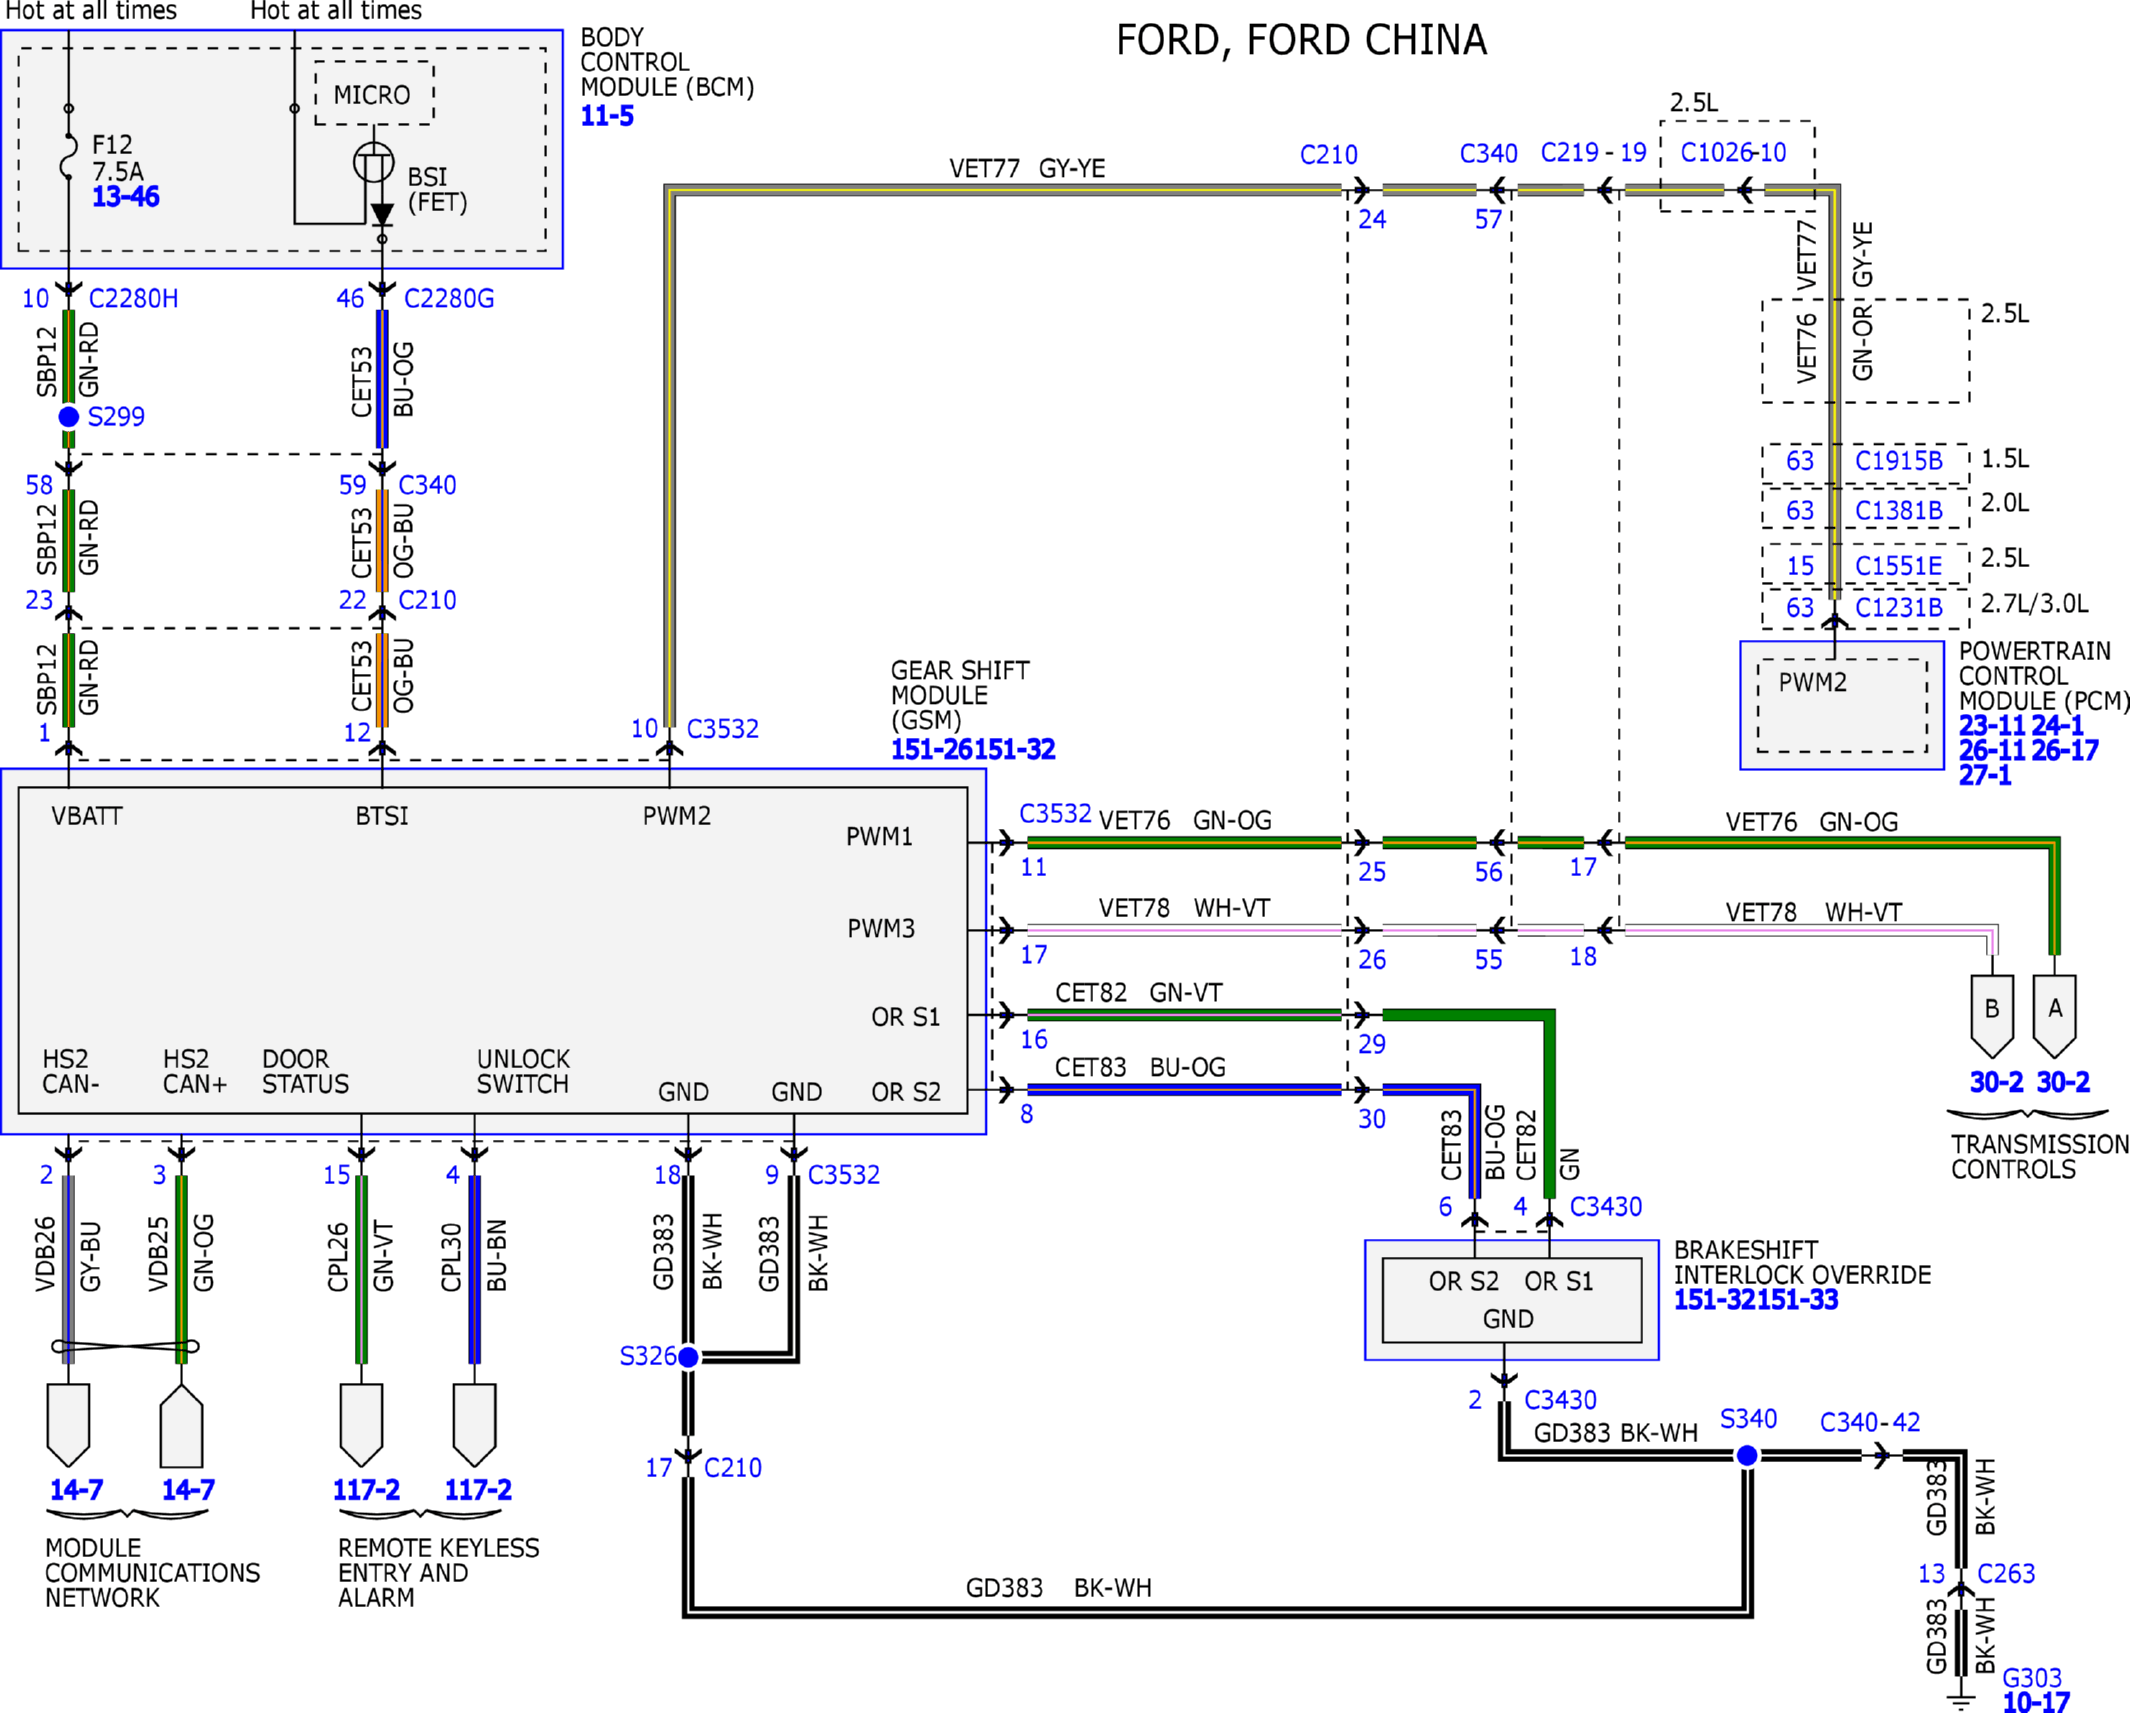Follow the 23-11 PCM reference
Viewport: 2130px width, 1713px height.
coord(1991,725)
